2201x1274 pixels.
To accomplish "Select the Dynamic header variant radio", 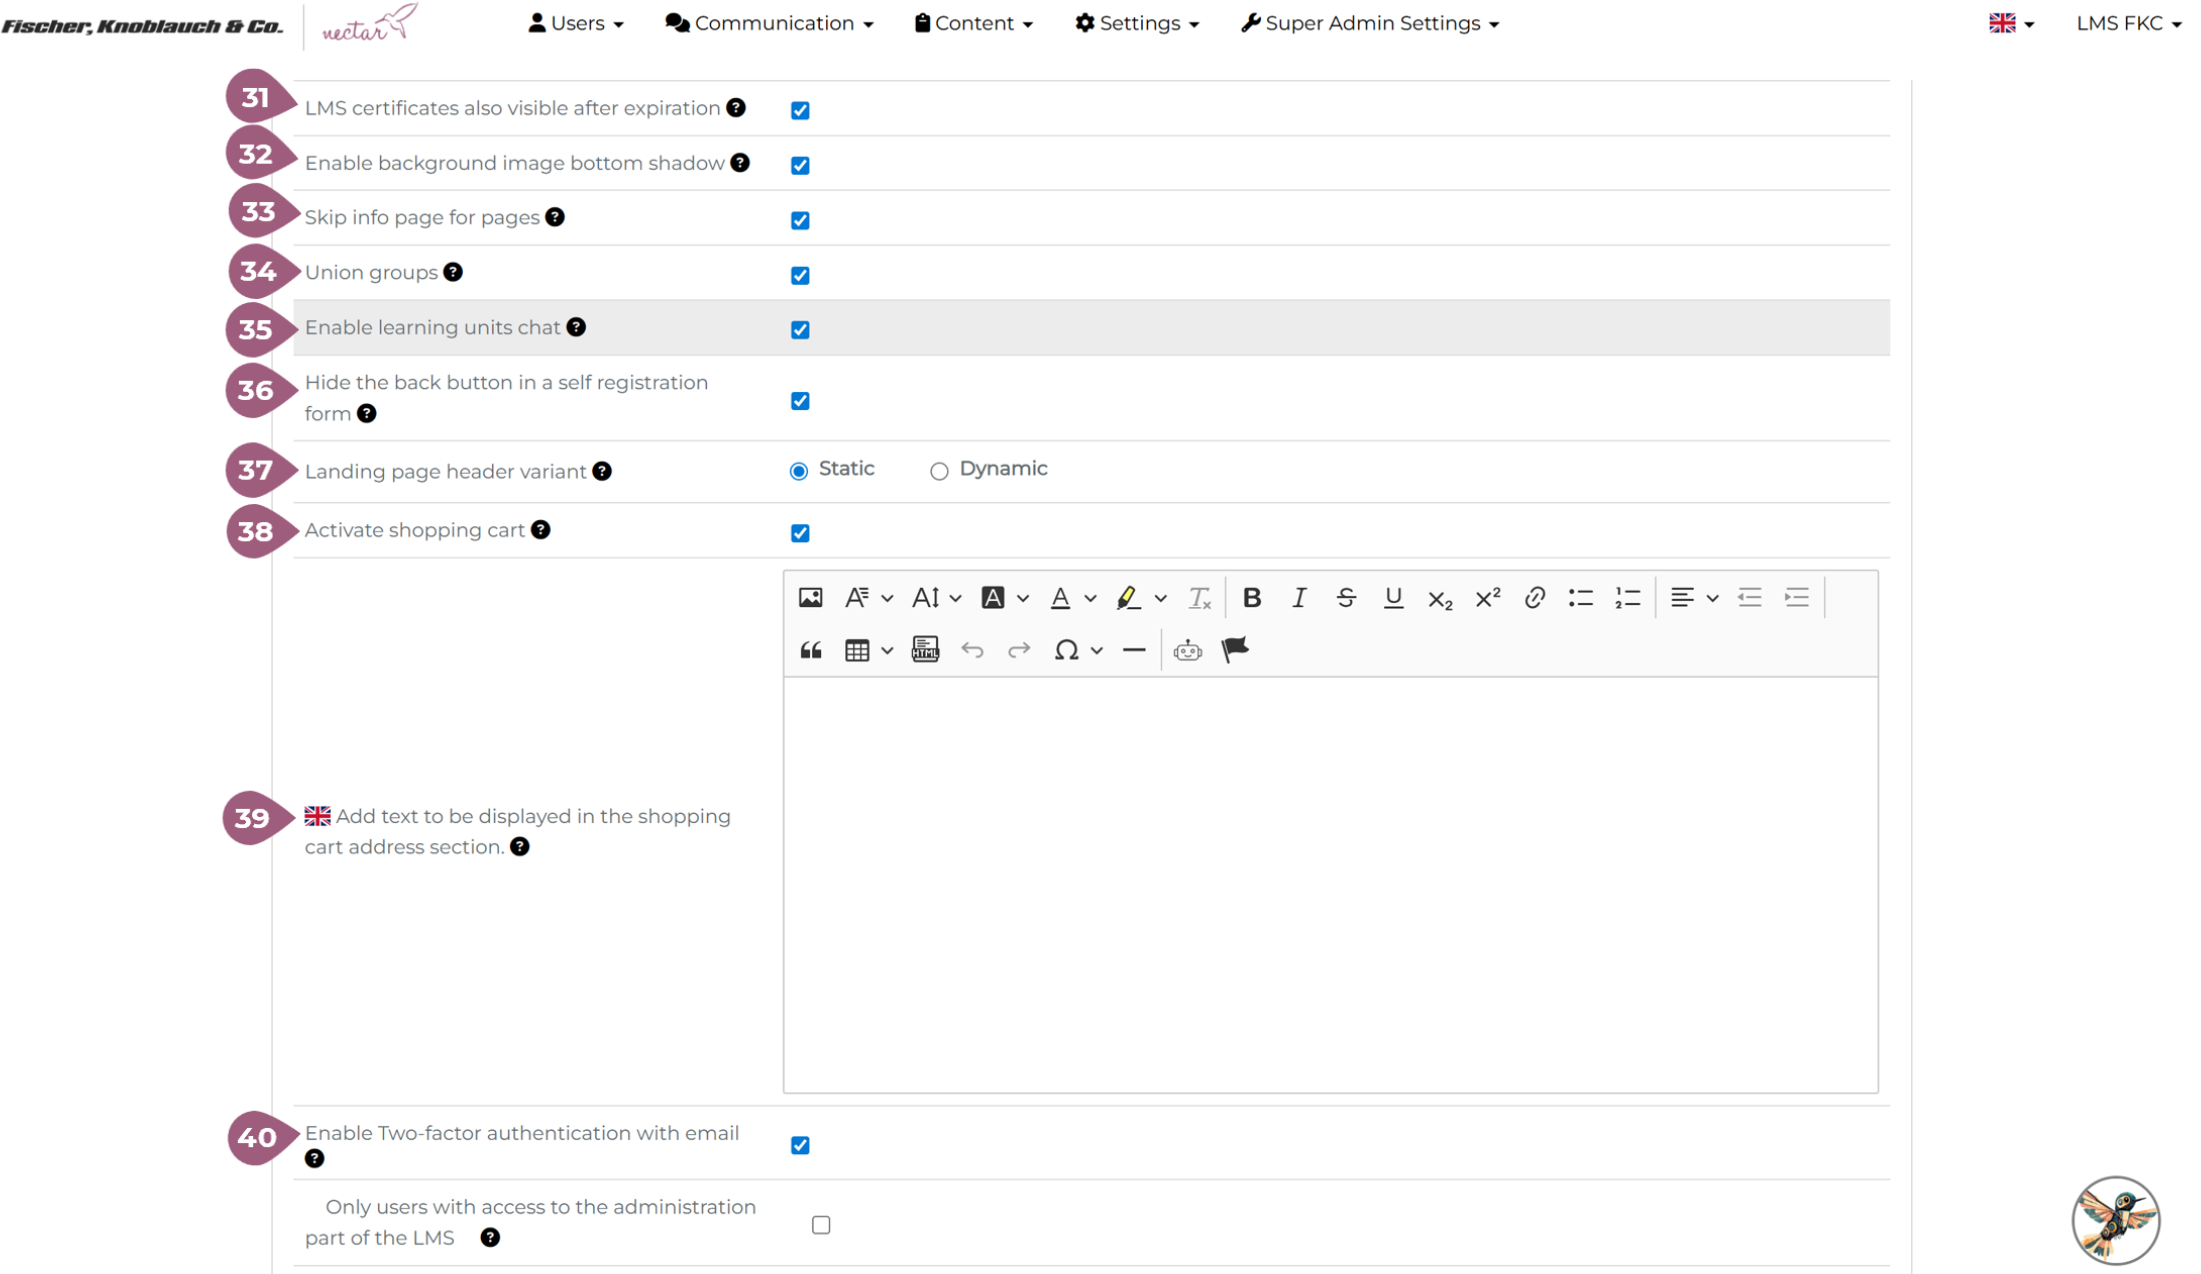I will coord(939,471).
